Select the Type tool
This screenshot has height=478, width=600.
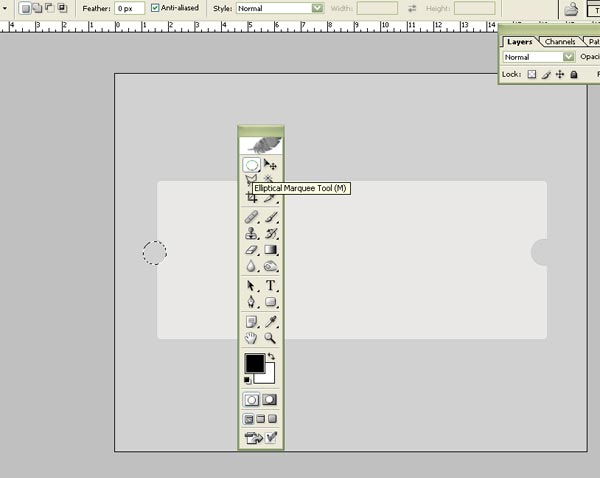tap(270, 285)
